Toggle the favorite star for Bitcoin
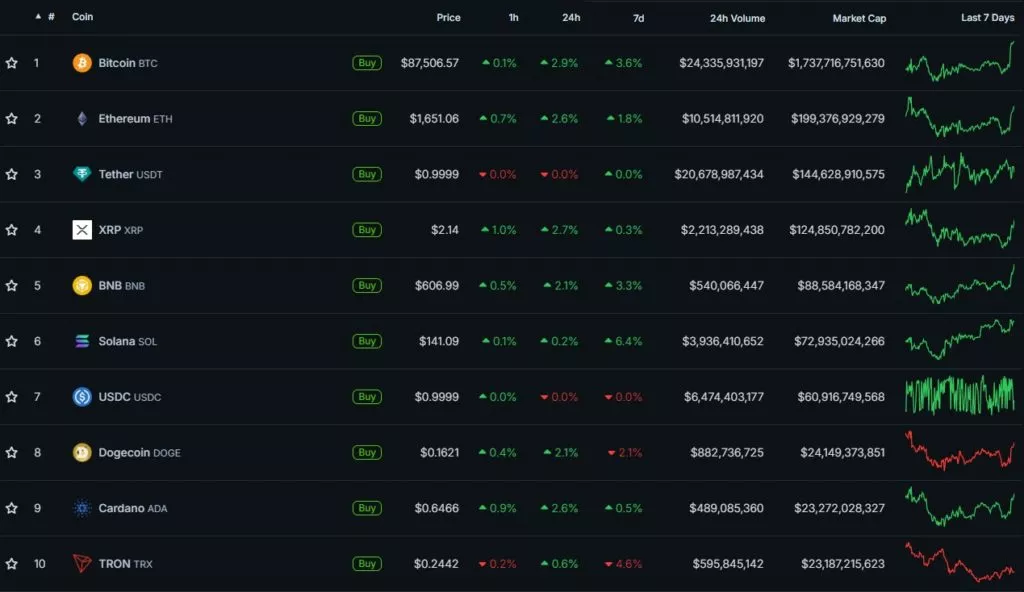 pyautogui.click(x=12, y=63)
